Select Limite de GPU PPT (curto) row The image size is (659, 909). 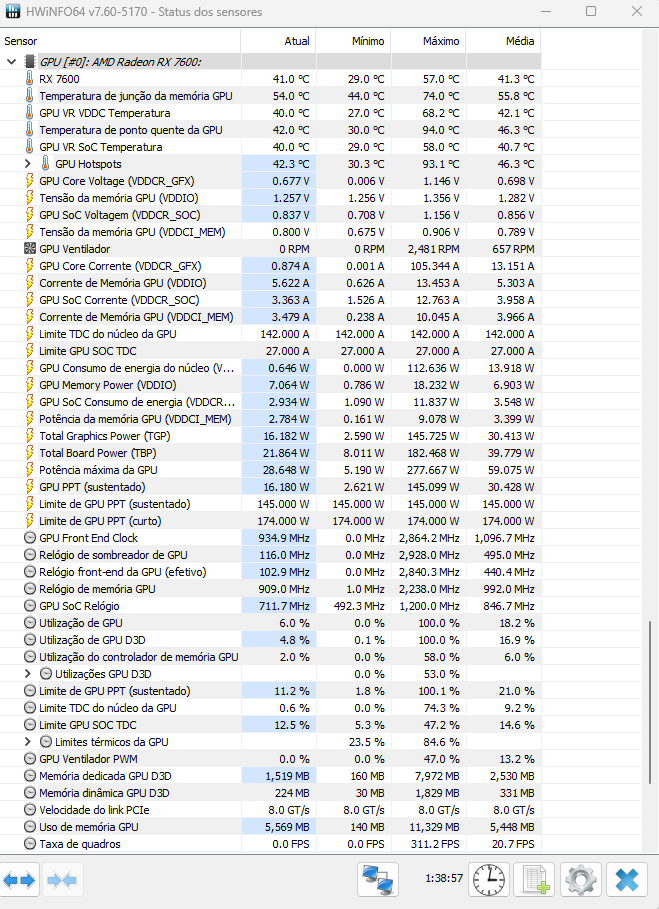270,521
